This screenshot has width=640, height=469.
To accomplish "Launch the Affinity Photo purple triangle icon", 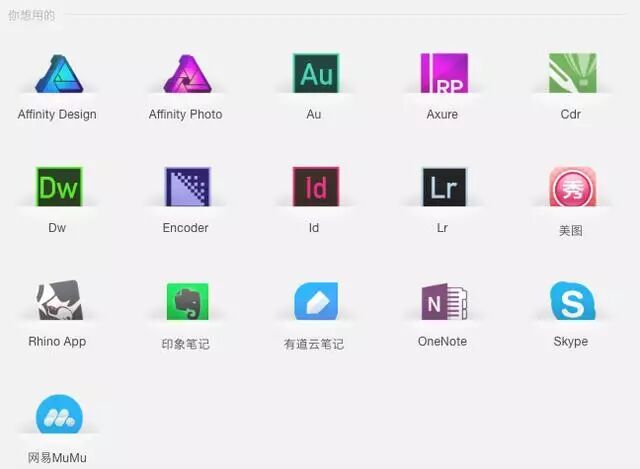I will coord(187,74).
